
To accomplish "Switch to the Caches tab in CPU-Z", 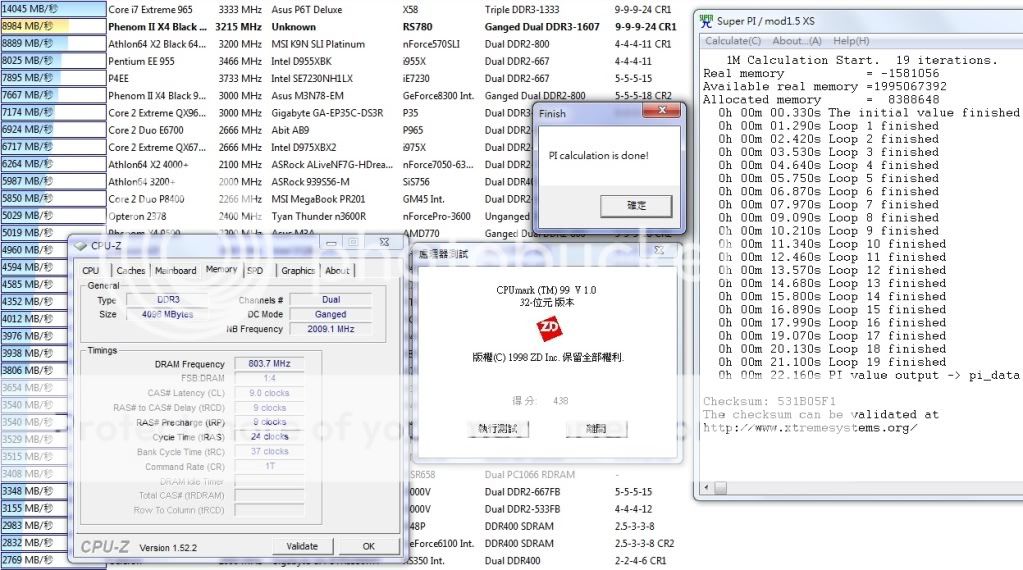I will coord(130,270).
